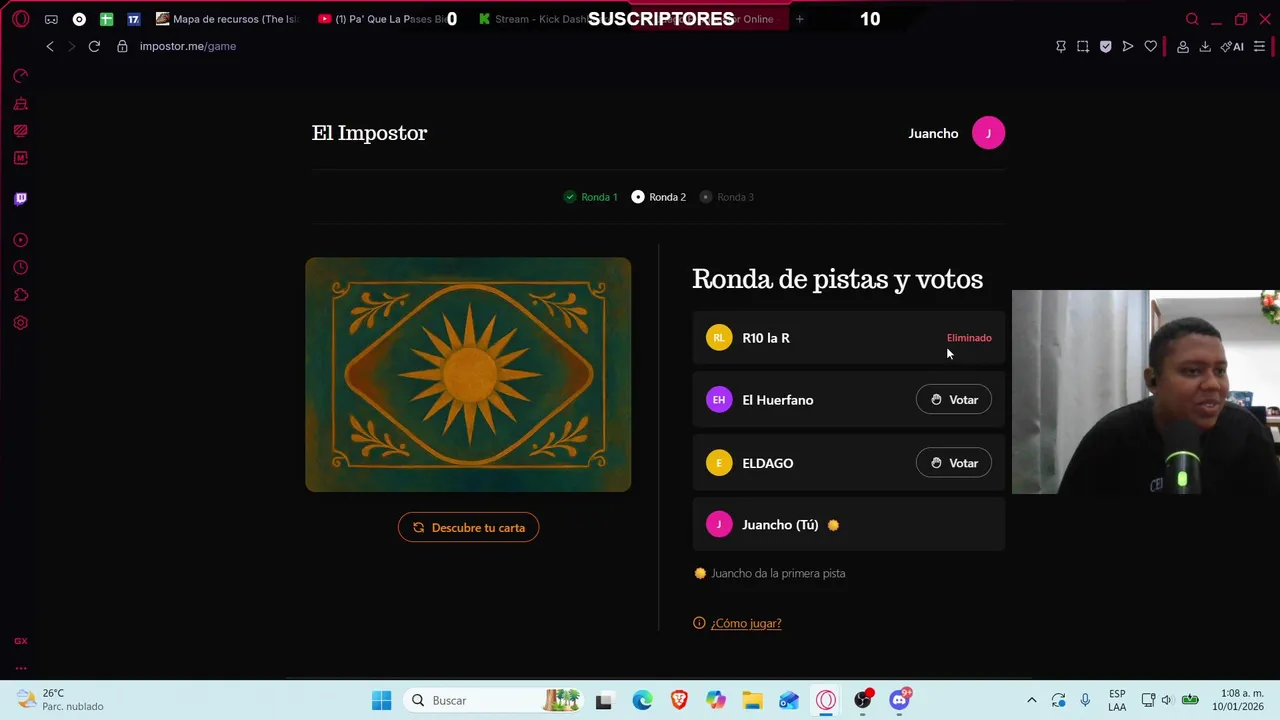Open Discord from the taskbar
Screen dimensions: 1280x720
[x=900, y=700]
